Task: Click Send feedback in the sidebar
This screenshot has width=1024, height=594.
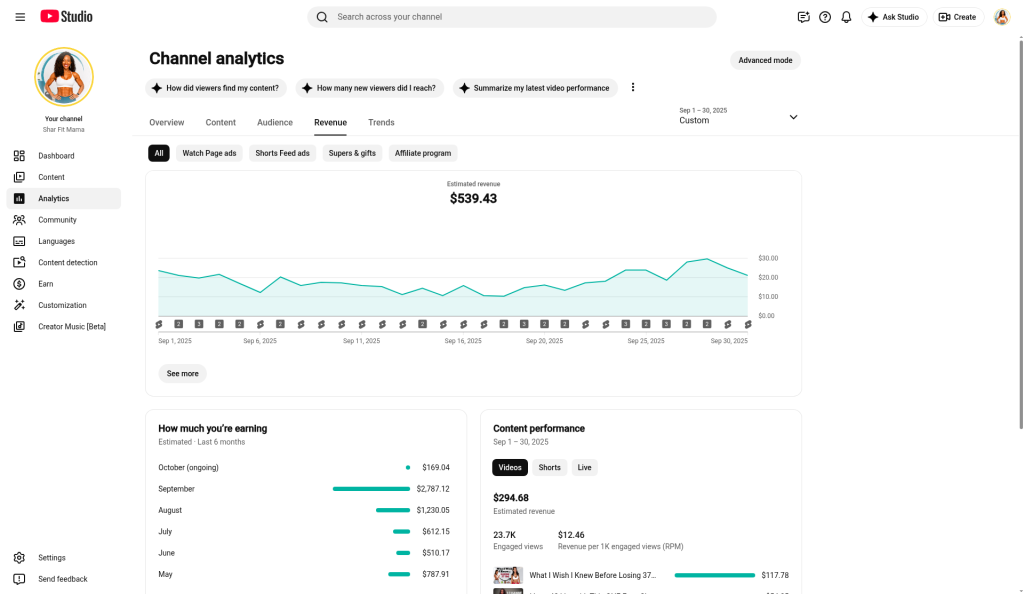Action: point(64,579)
